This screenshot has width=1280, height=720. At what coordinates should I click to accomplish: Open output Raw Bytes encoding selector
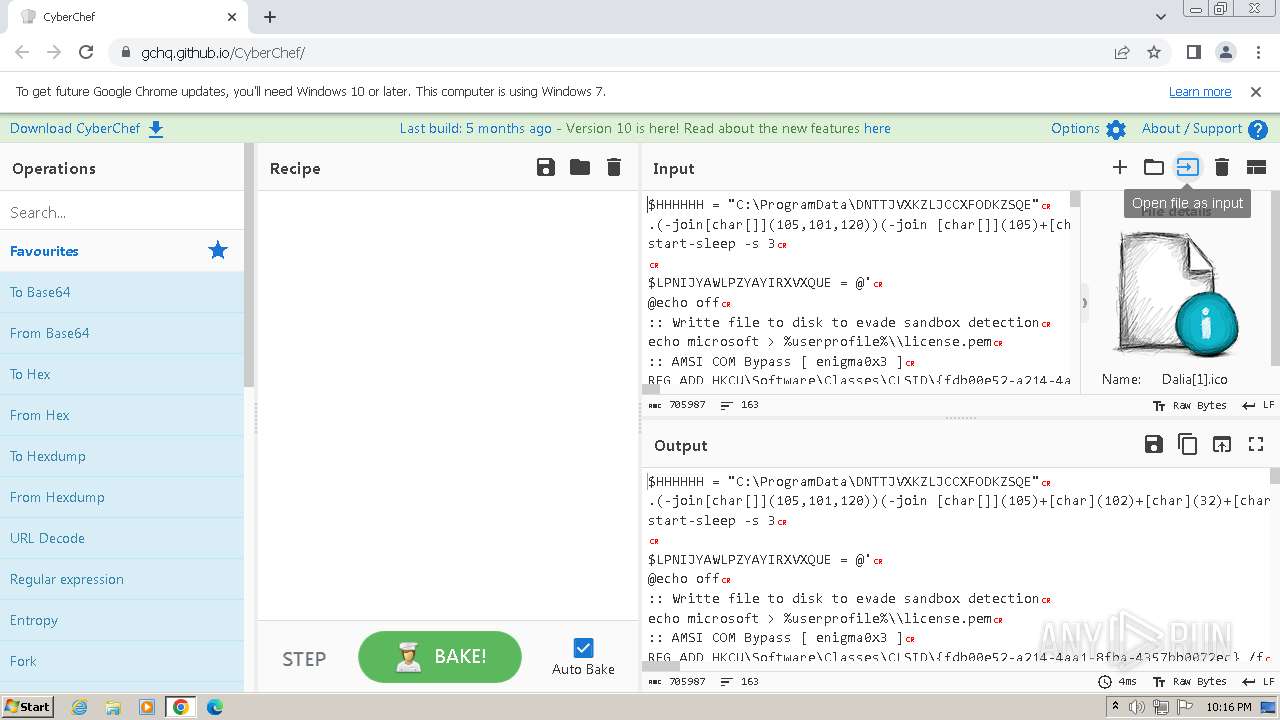[x=1190, y=681]
